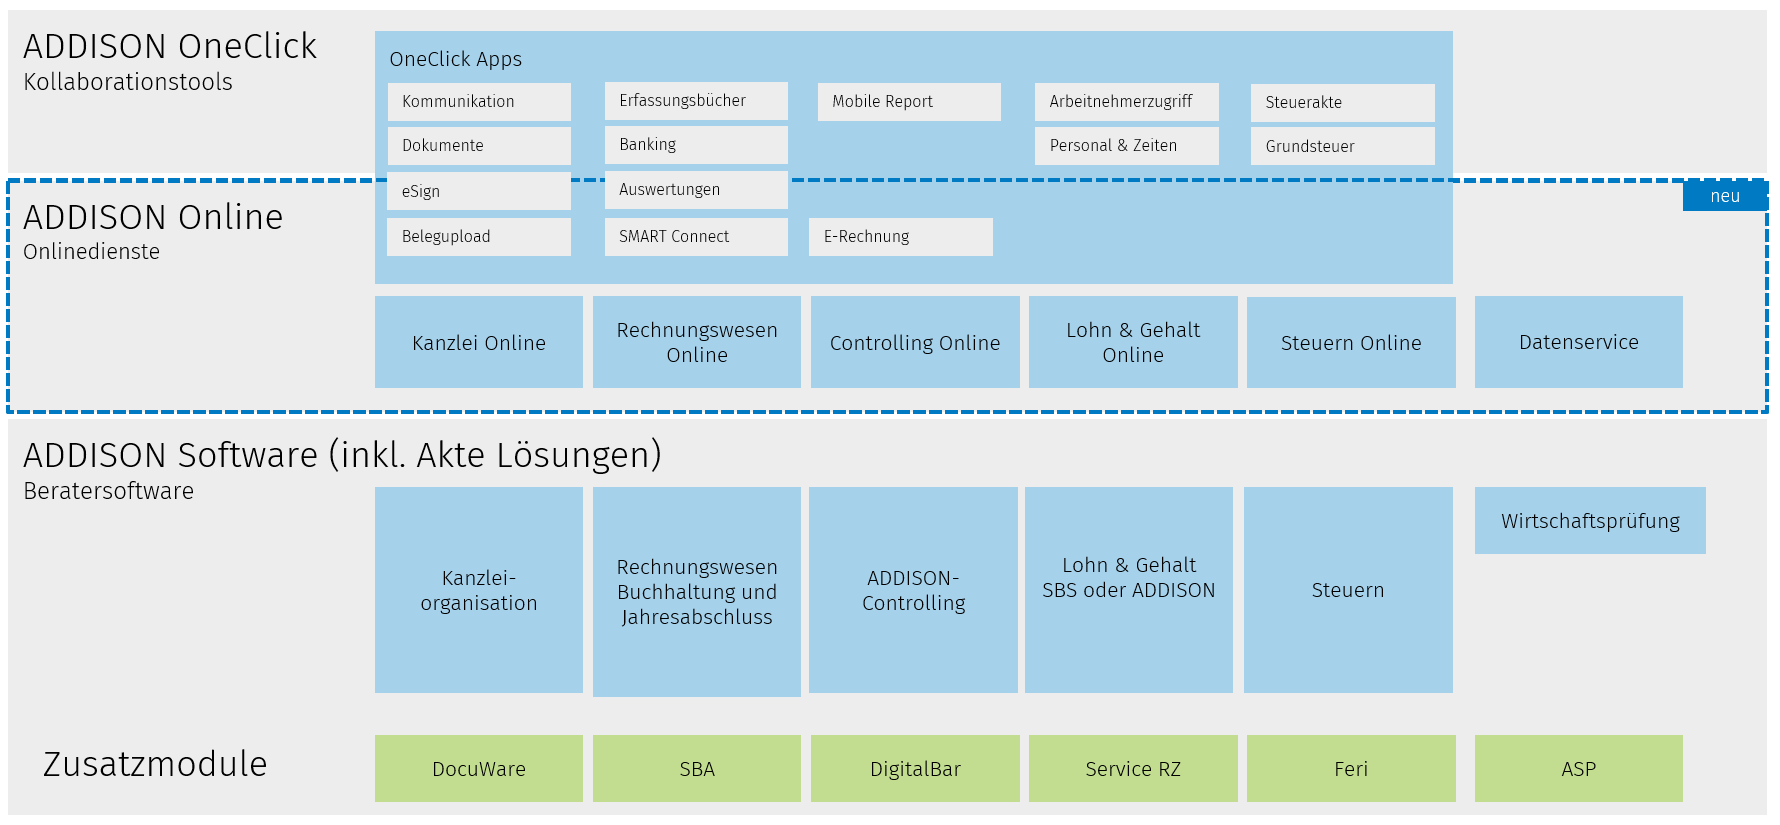The width and height of the screenshot is (1780, 825).
Task: Open the Rechnungswesen Online tile
Action: 697,342
